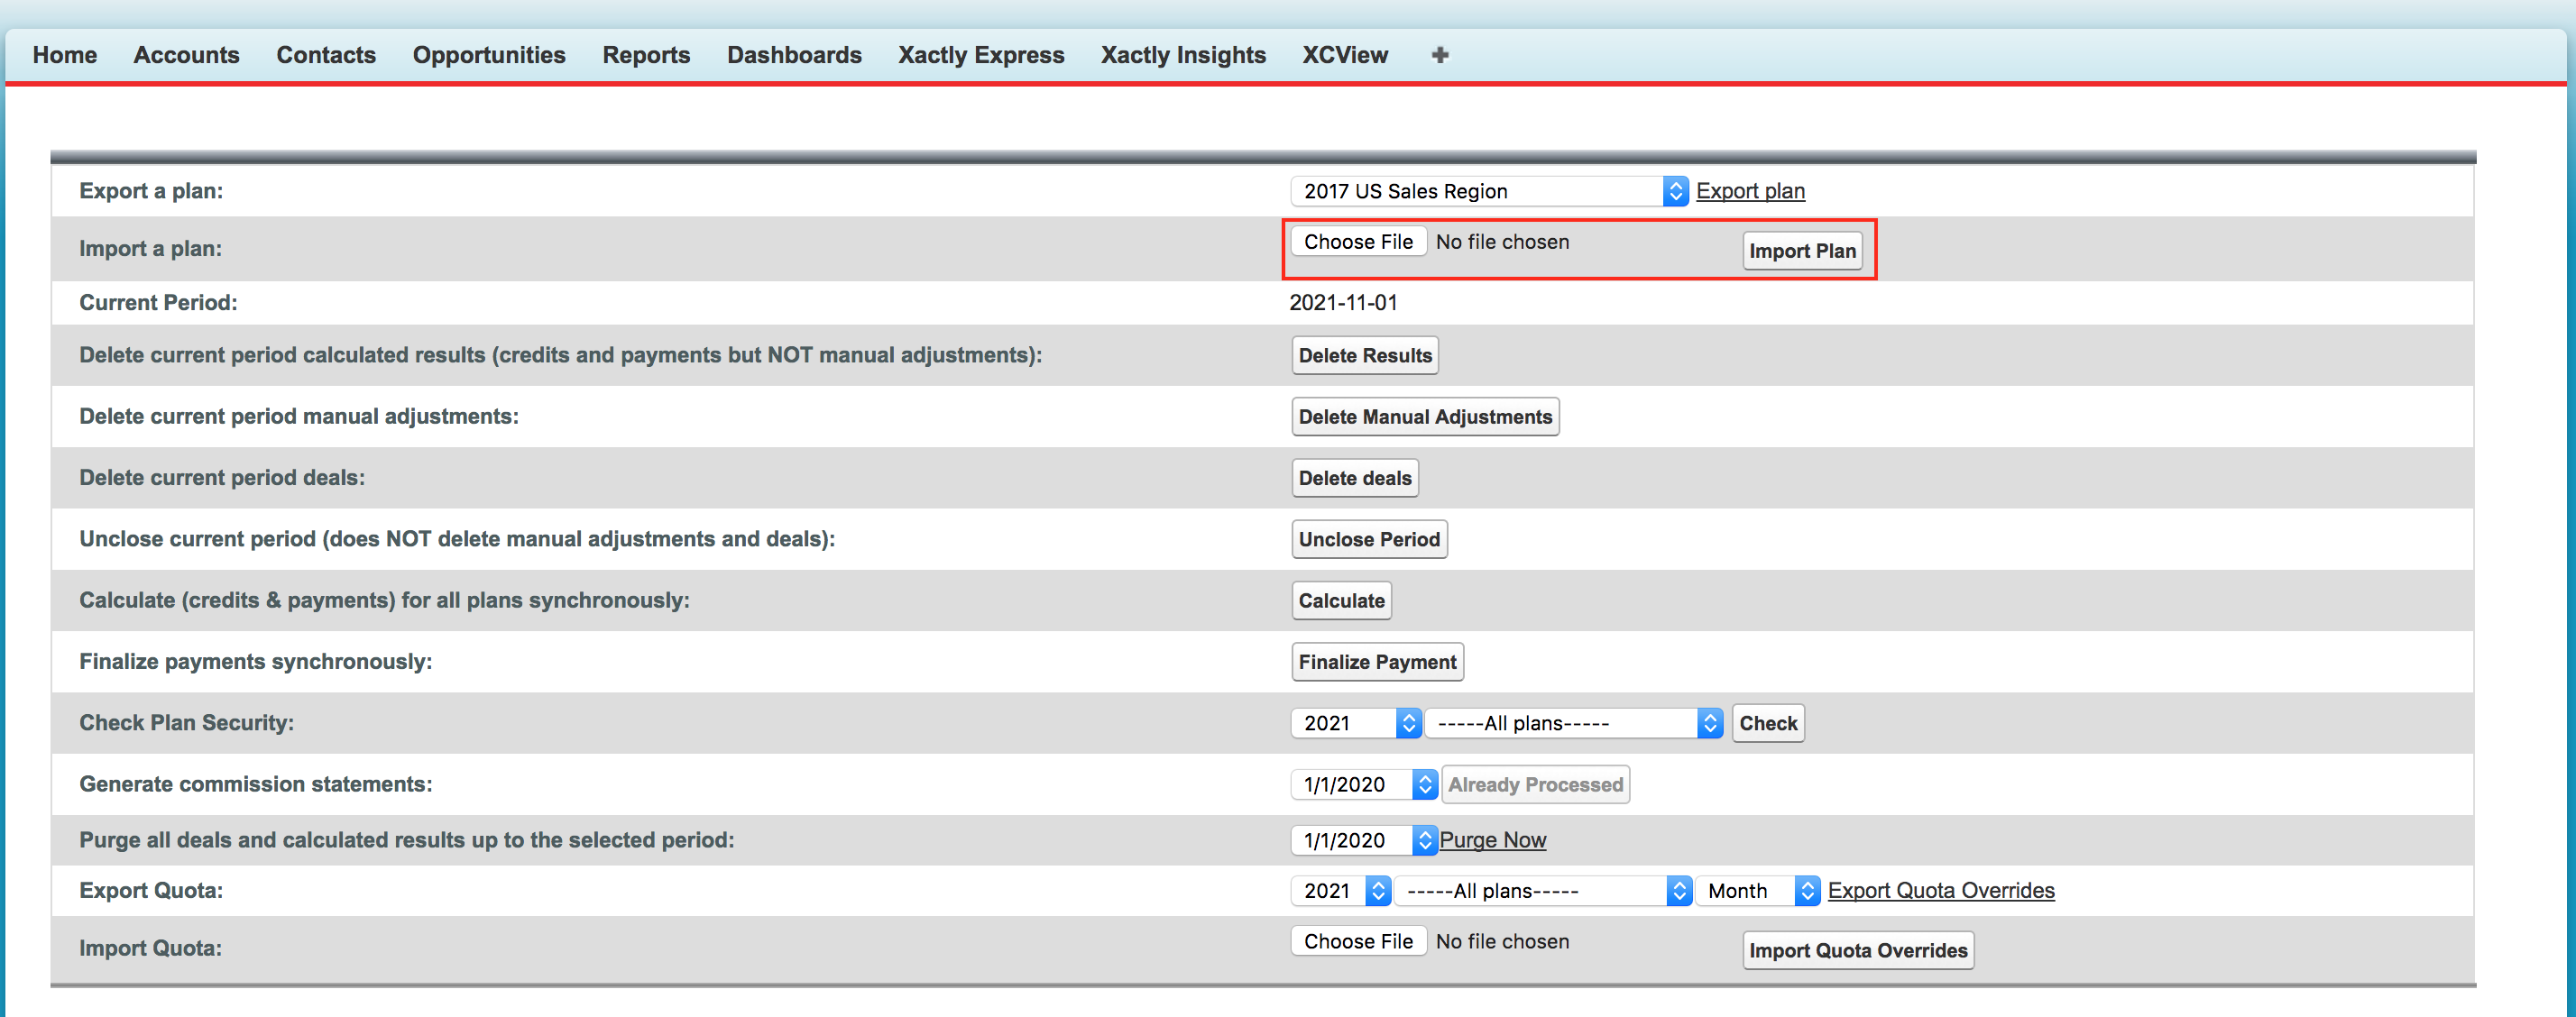
Task: Choose File for Import a plan
Action: [1358, 242]
